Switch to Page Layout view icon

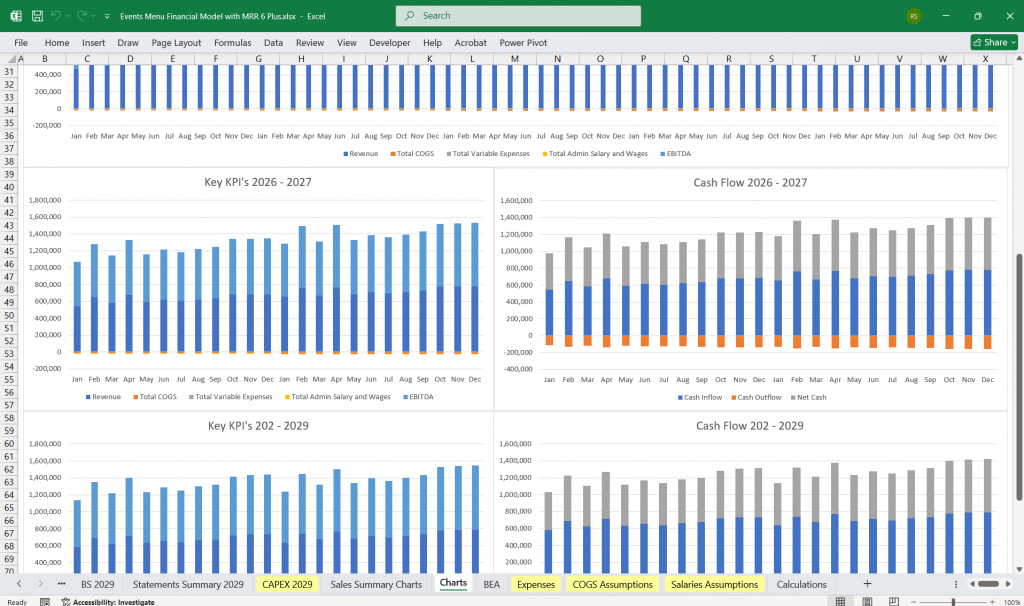click(867, 601)
